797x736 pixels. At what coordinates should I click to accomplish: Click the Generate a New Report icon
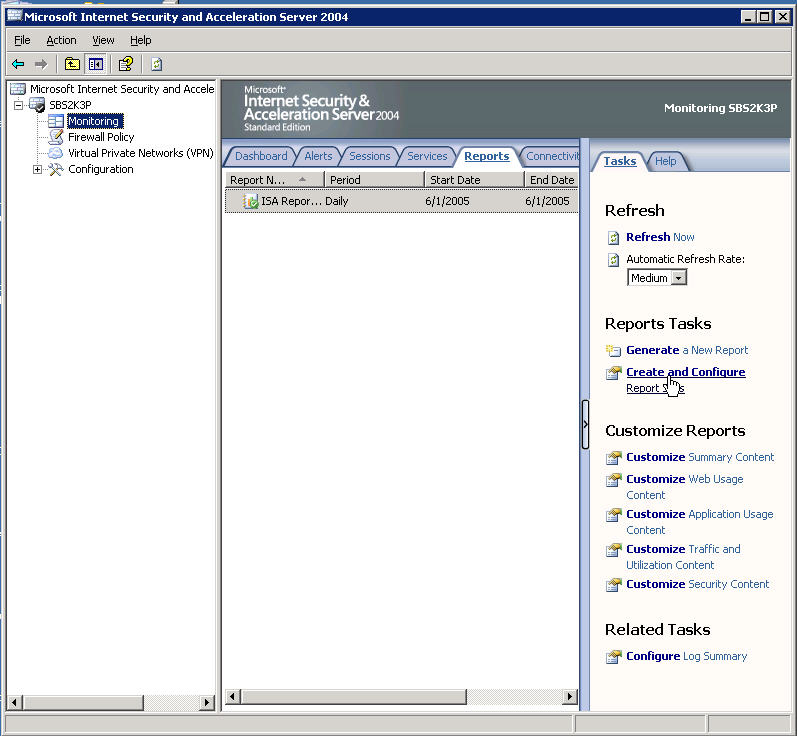click(x=614, y=350)
